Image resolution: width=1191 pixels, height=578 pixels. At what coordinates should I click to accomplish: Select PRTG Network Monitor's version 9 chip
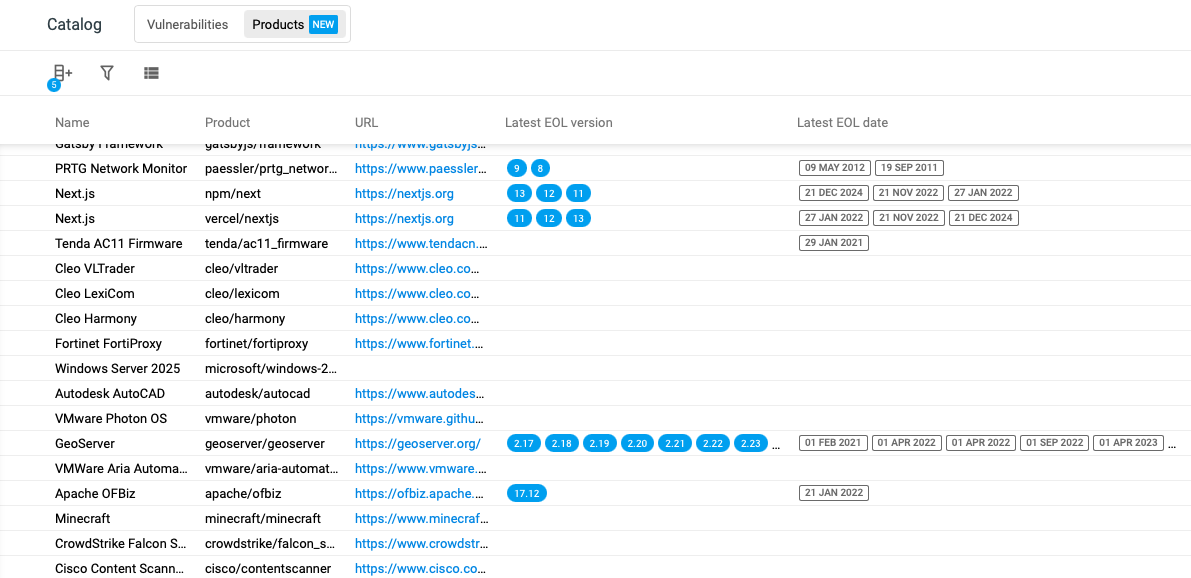click(x=516, y=168)
